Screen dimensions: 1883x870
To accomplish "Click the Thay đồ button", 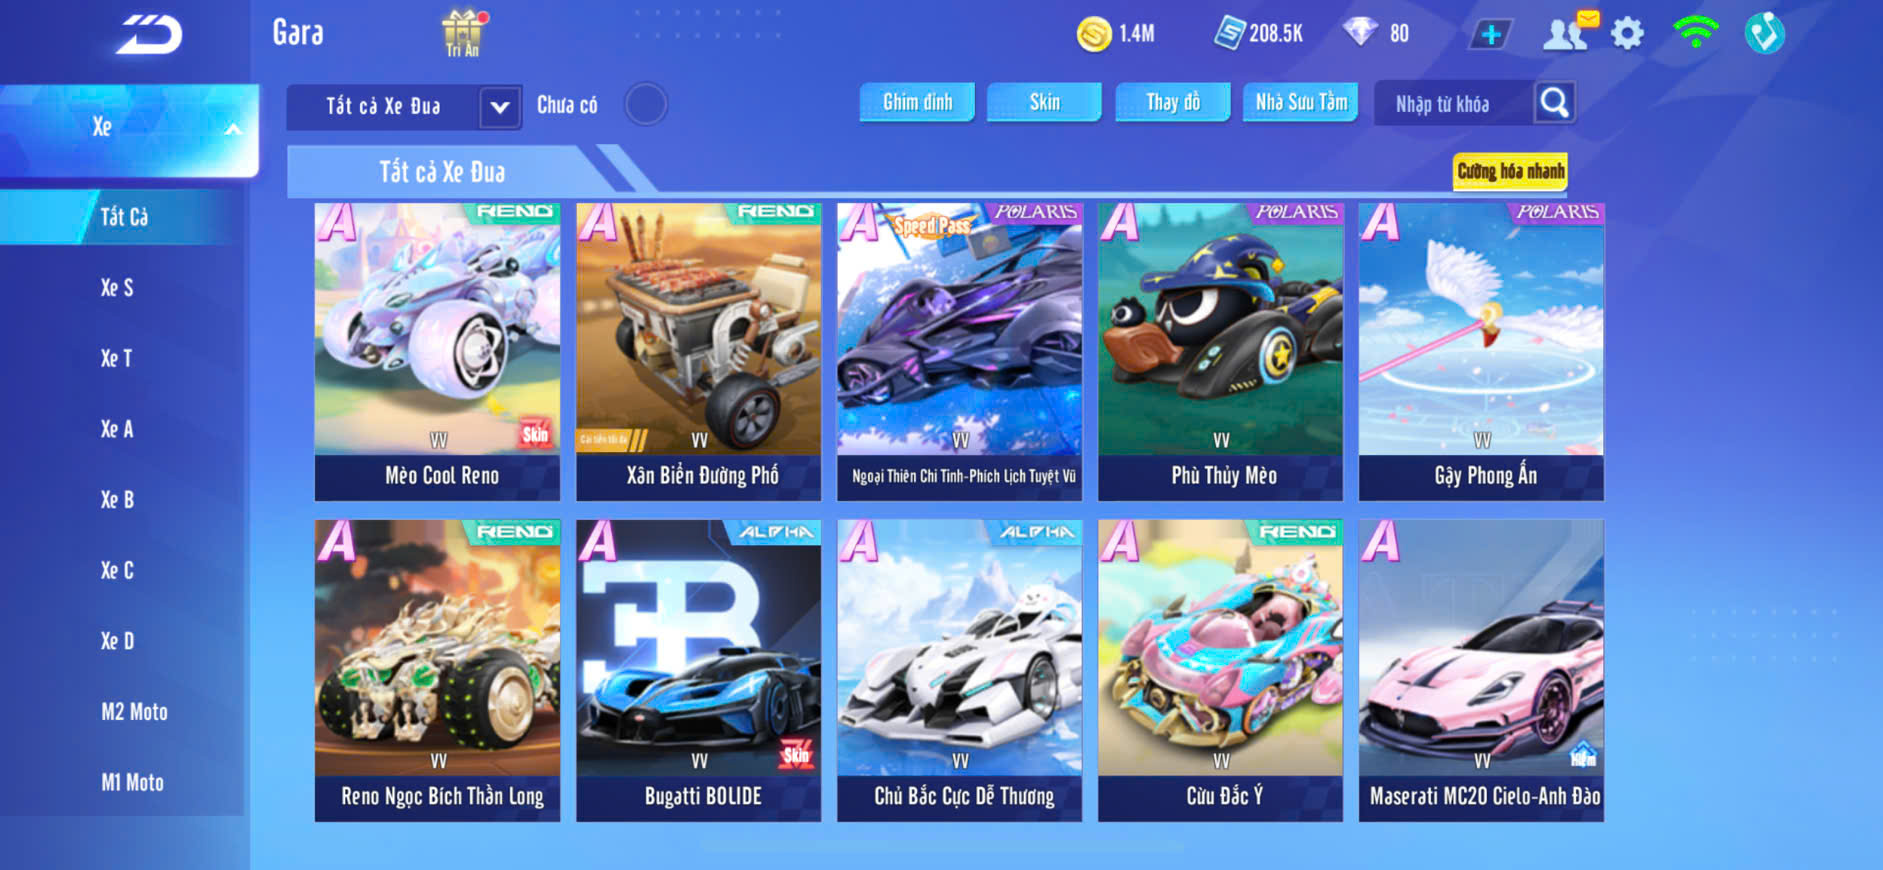I will coord(1173,102).
